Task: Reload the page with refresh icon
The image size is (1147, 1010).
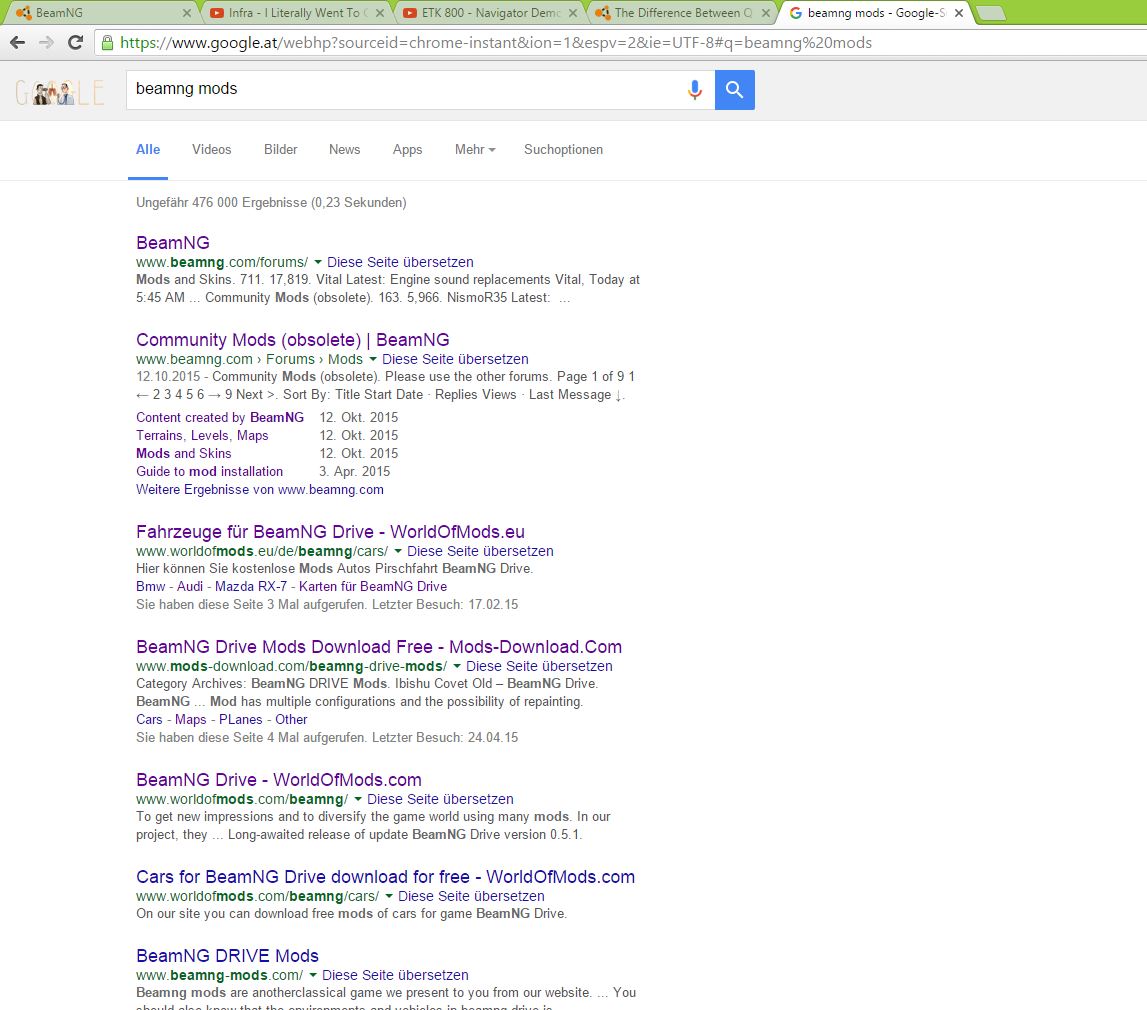Action: point(75,42)
